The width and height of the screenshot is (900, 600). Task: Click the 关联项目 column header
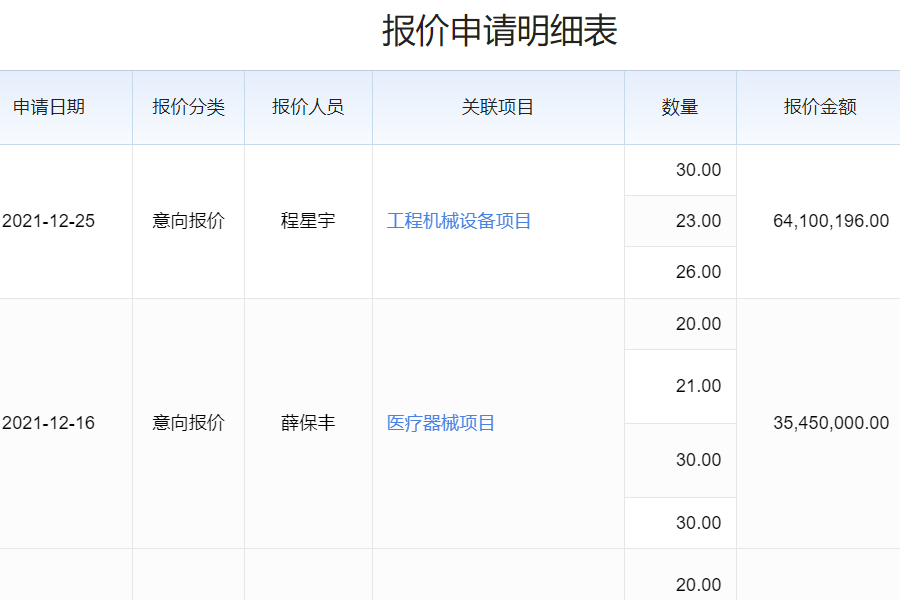coord(498,107)
